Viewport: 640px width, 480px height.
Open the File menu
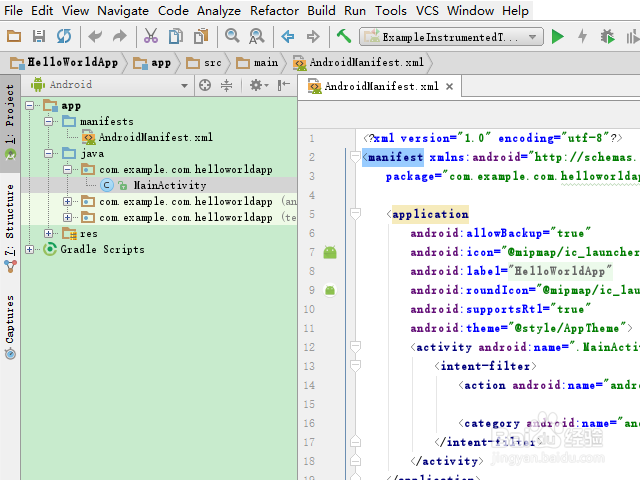[13, 11]
